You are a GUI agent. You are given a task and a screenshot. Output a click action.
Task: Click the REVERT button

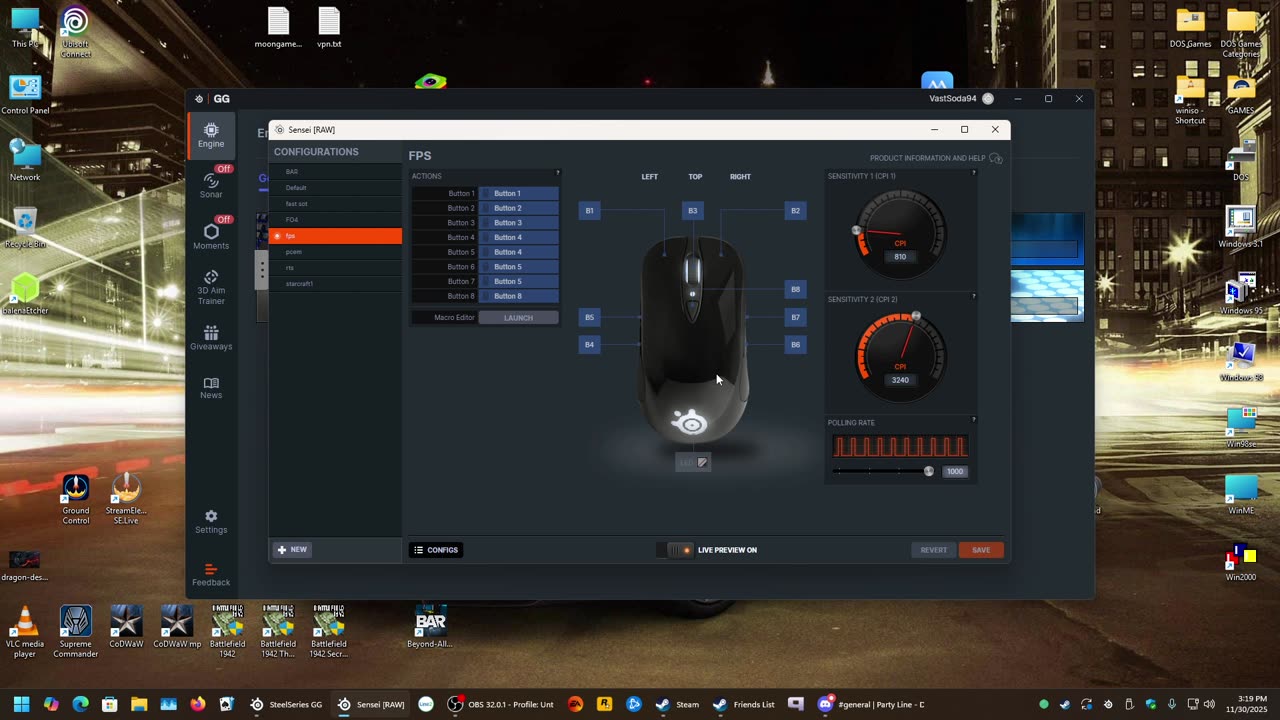[933, 550]
